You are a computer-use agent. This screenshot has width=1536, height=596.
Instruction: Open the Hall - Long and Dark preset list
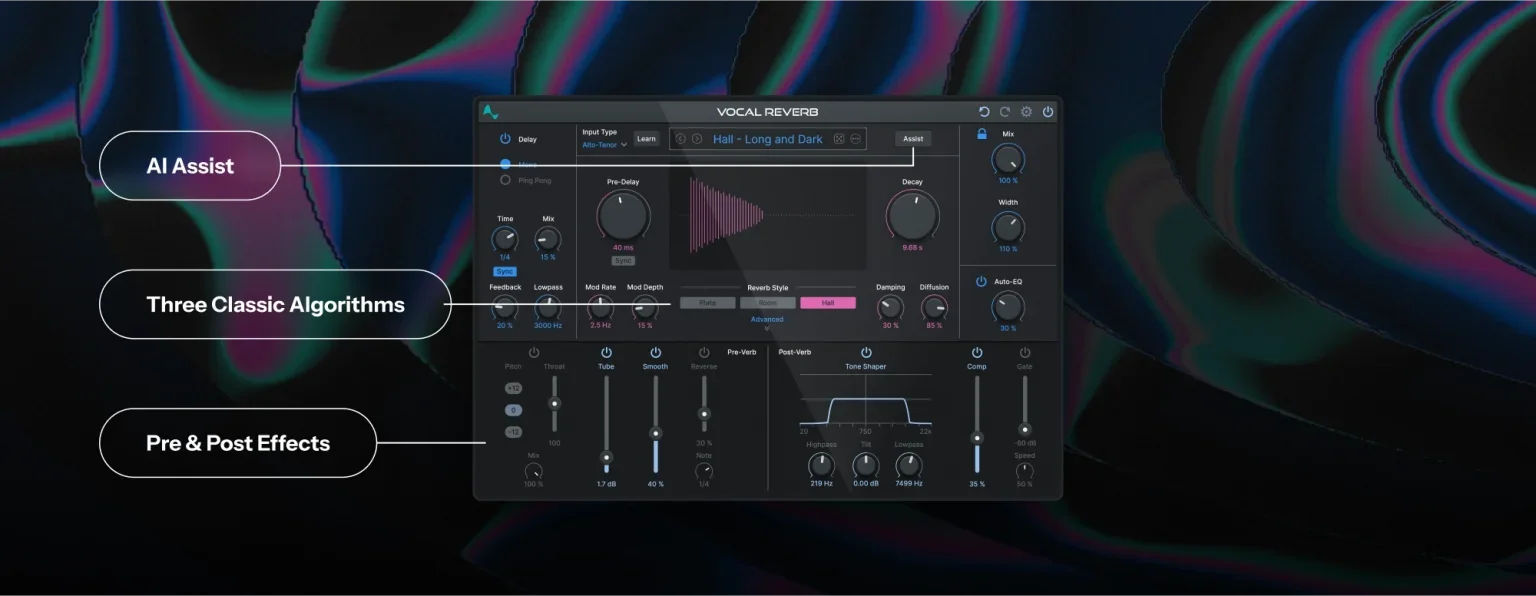pyautogui.click(x=767, y=139)
